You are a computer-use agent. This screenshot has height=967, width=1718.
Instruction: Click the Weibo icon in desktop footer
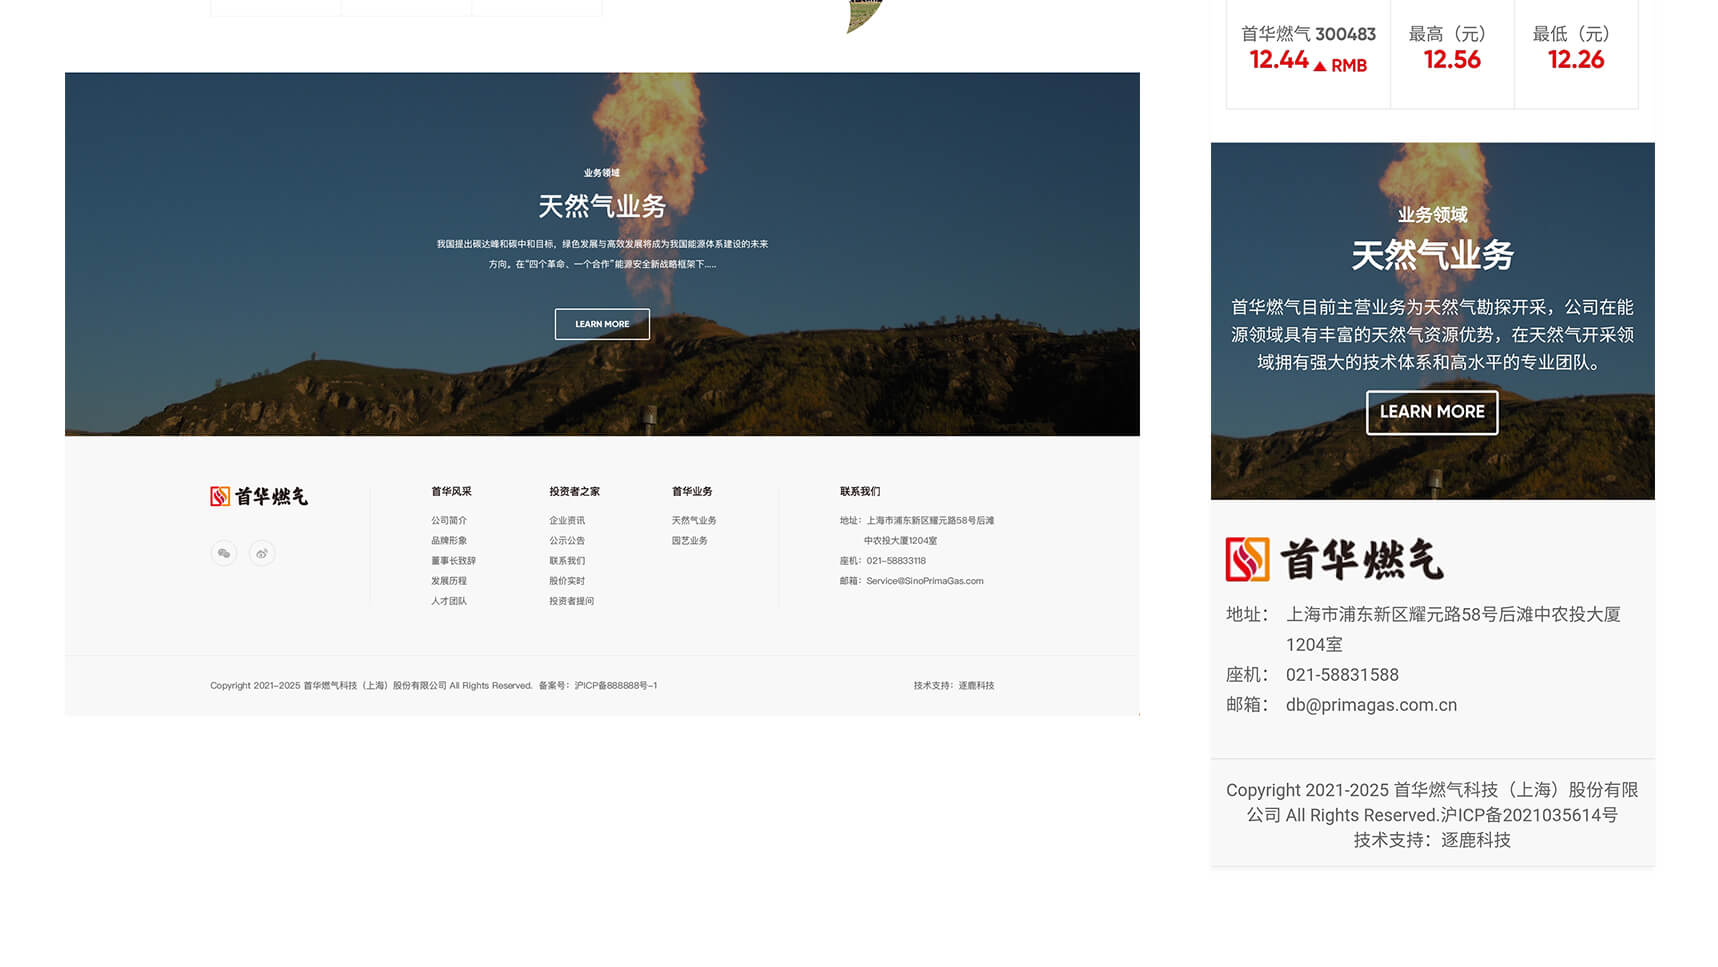pyautogui.click(x=262, y=553)
